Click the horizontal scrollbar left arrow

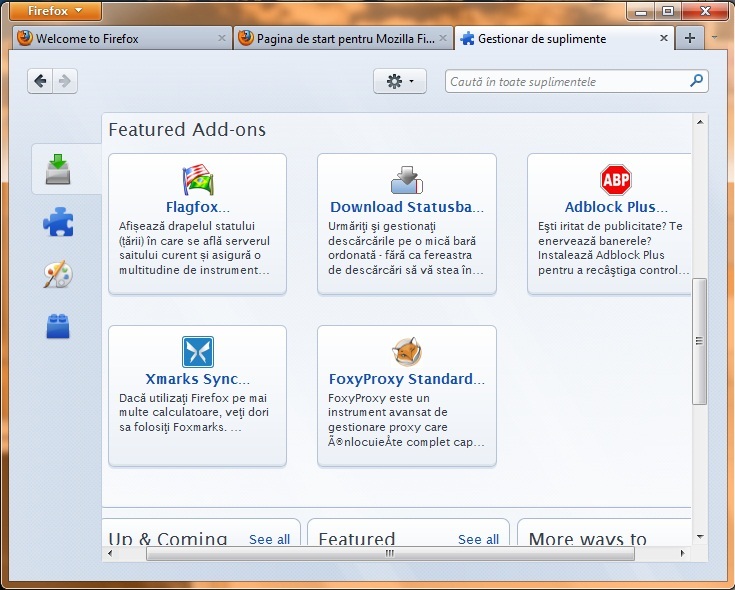[110, 553]
